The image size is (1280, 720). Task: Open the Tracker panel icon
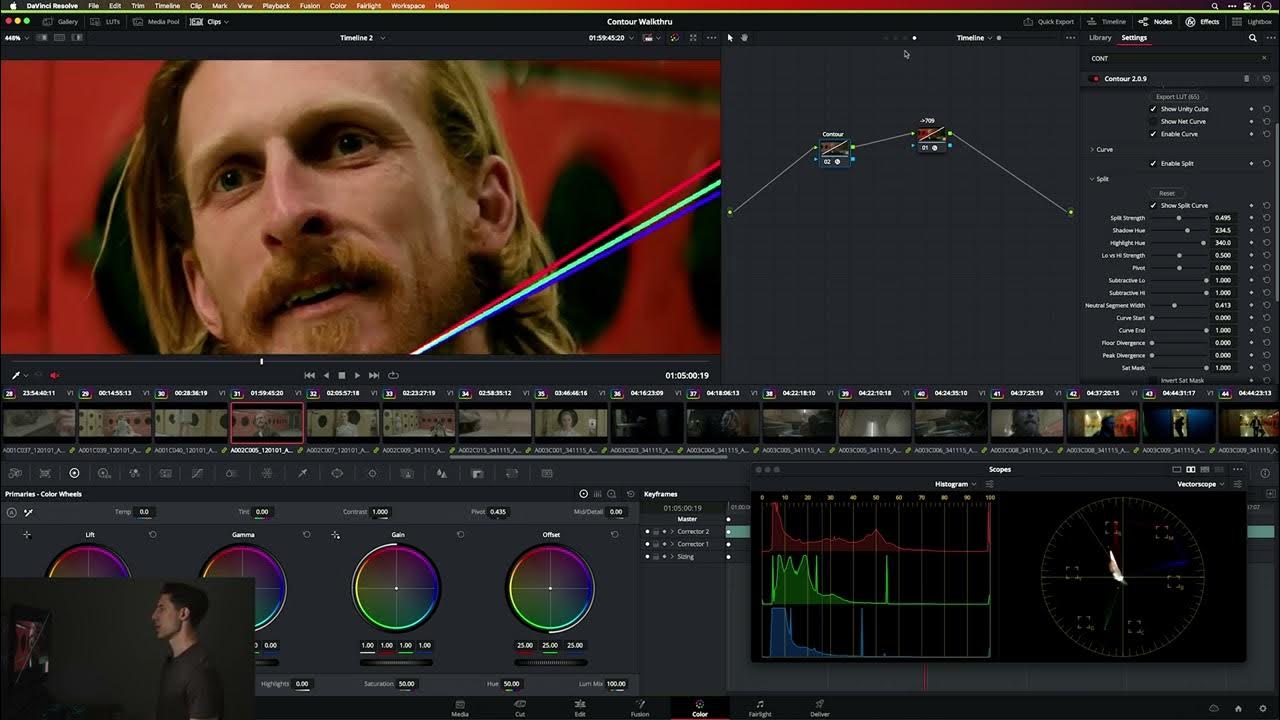(x=373, y=472)
